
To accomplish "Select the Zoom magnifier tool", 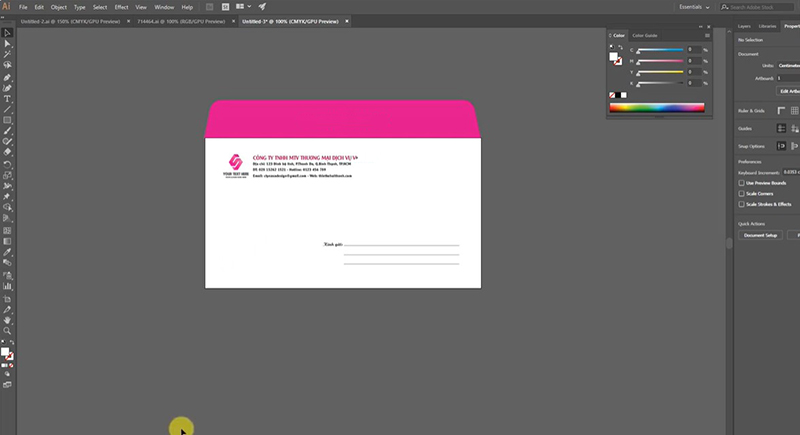I will [x=8, y=330].
